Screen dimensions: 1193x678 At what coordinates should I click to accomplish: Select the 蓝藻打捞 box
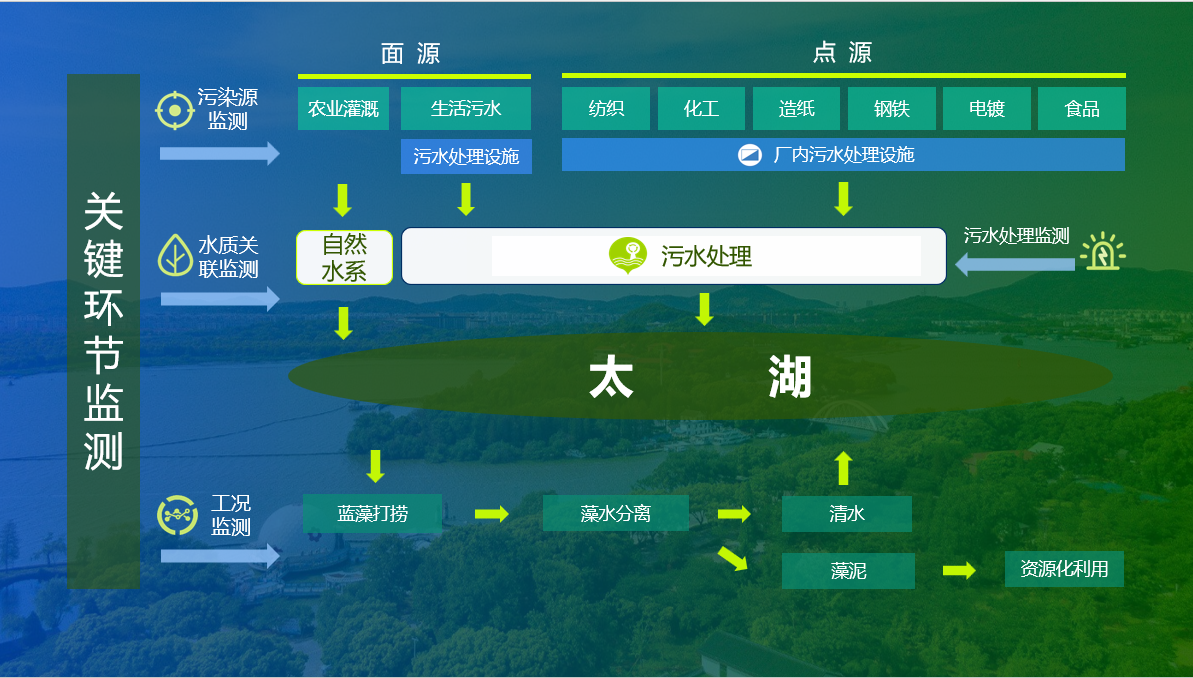[x=372, y=514]
